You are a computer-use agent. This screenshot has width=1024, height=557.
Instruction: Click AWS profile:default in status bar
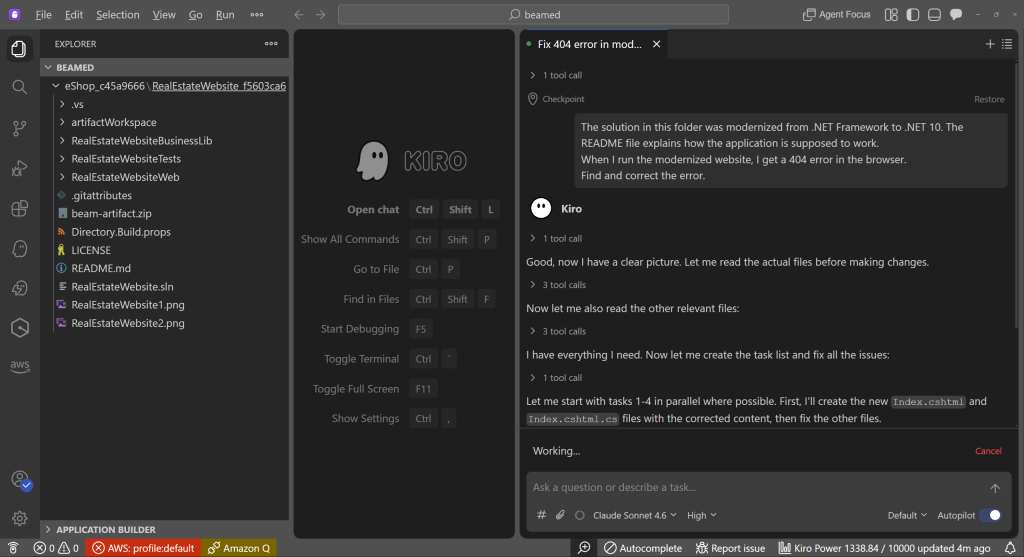pyautogui.click(x=144, y=548)
